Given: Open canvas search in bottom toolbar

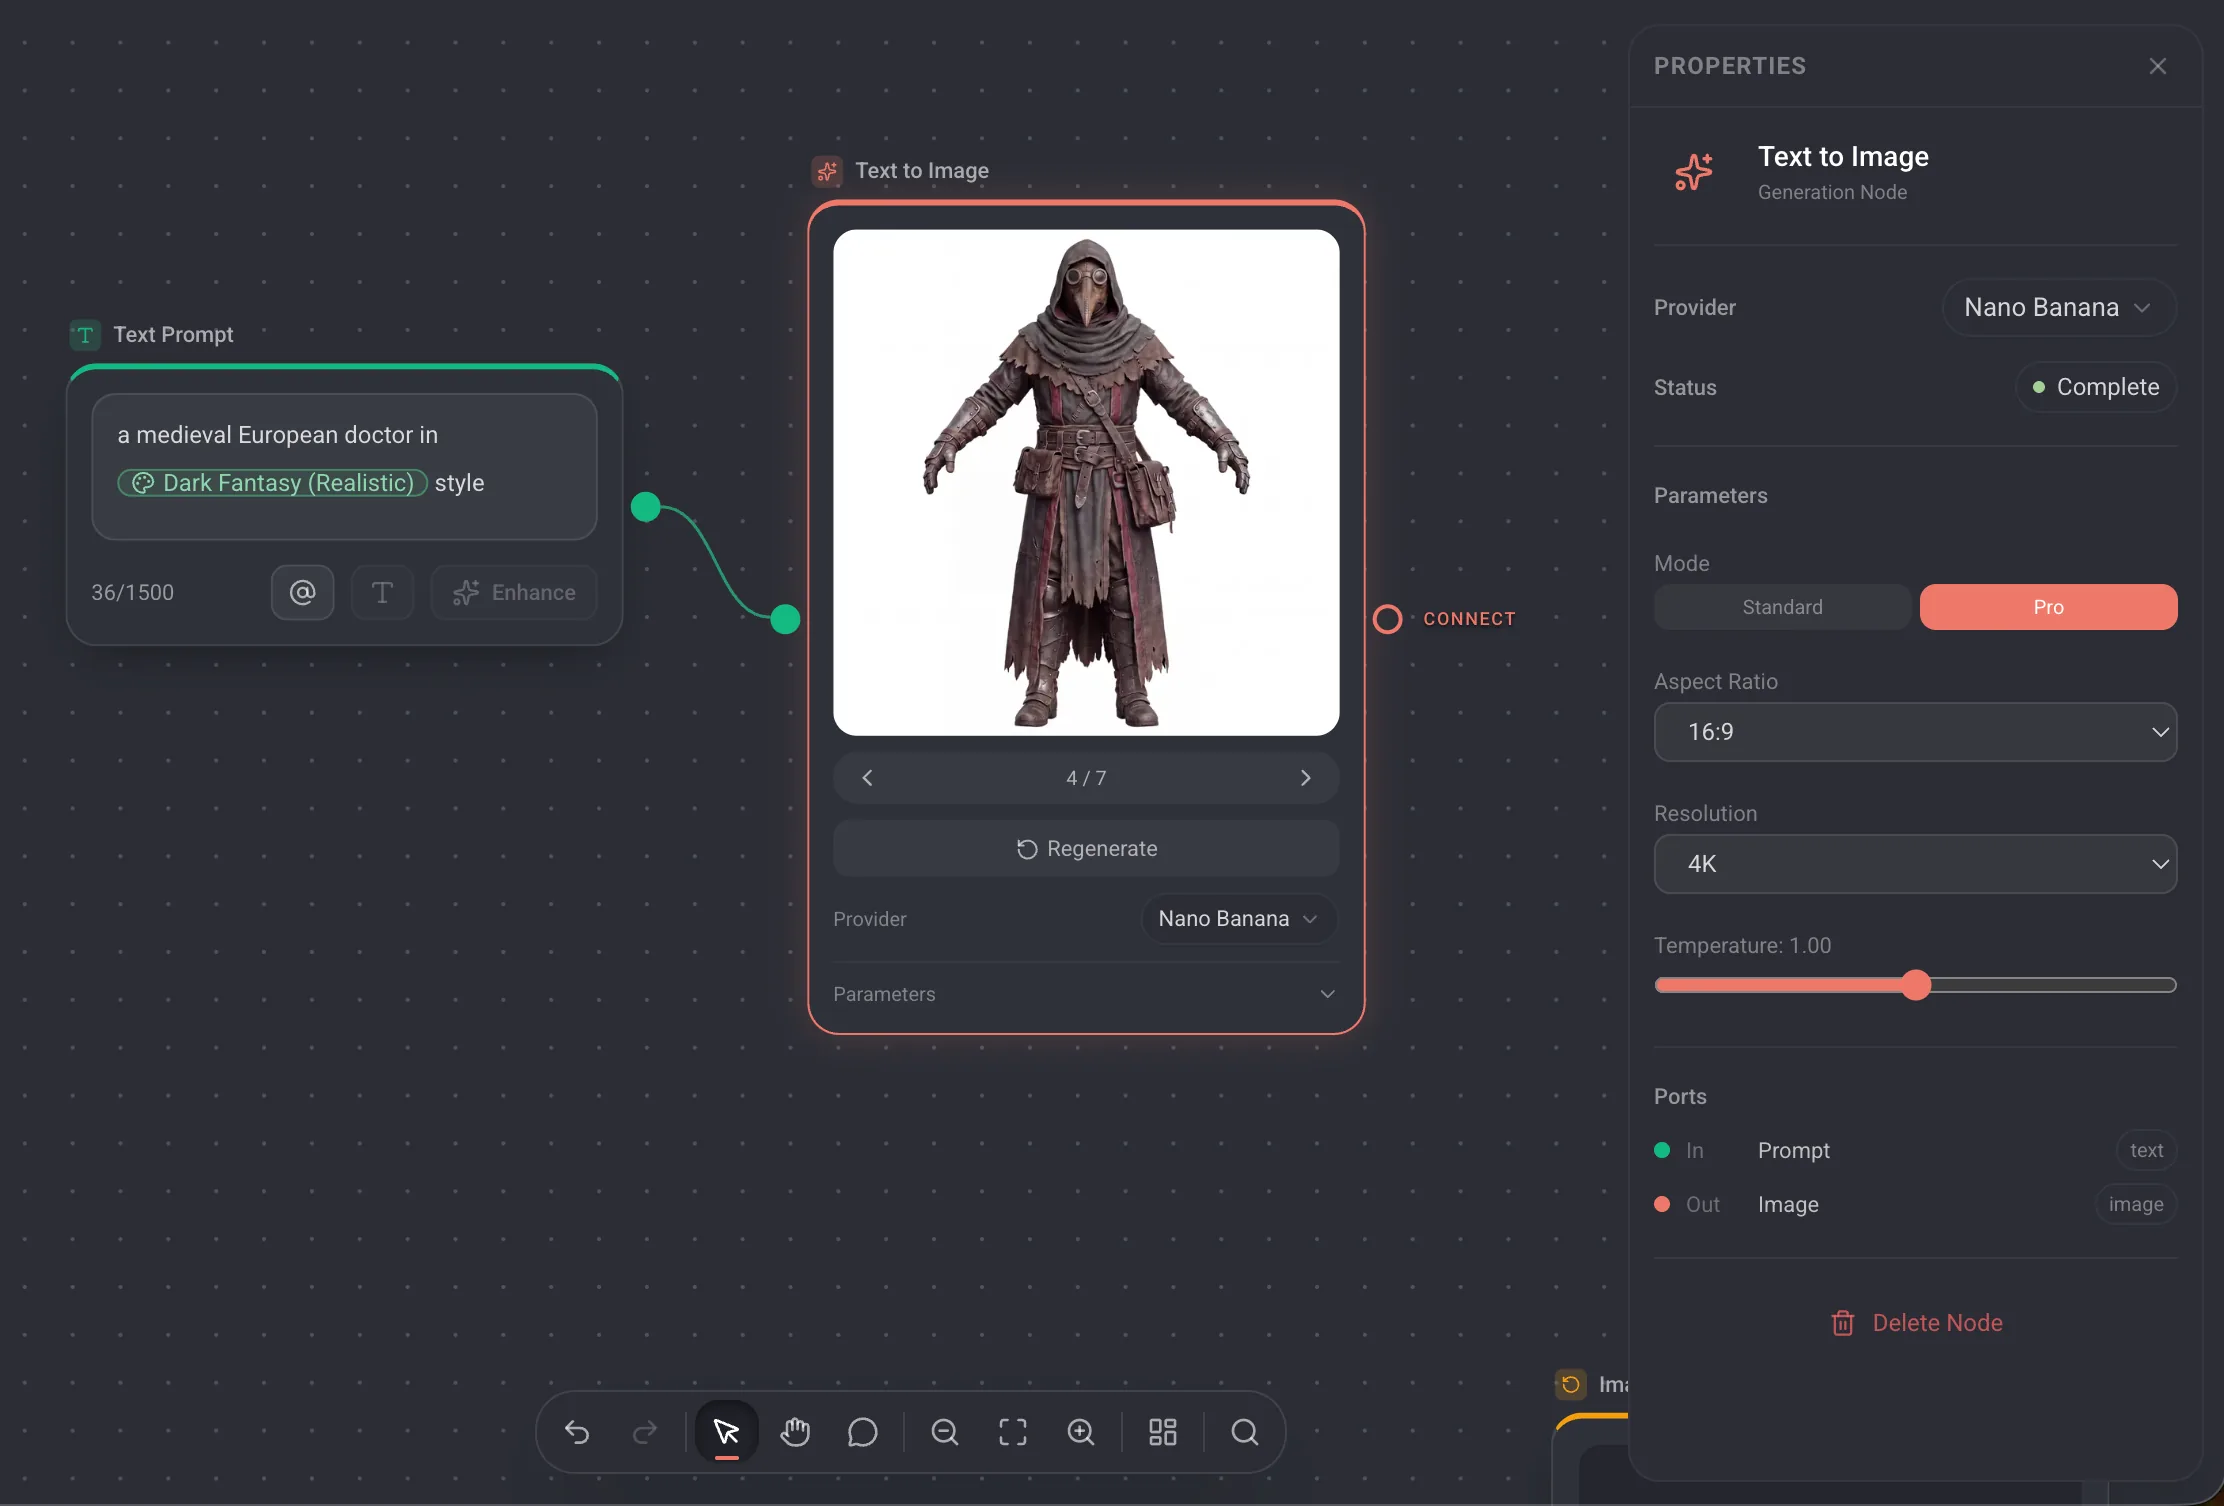Looking at the screenshot, I should (x=1245, y=1432).
